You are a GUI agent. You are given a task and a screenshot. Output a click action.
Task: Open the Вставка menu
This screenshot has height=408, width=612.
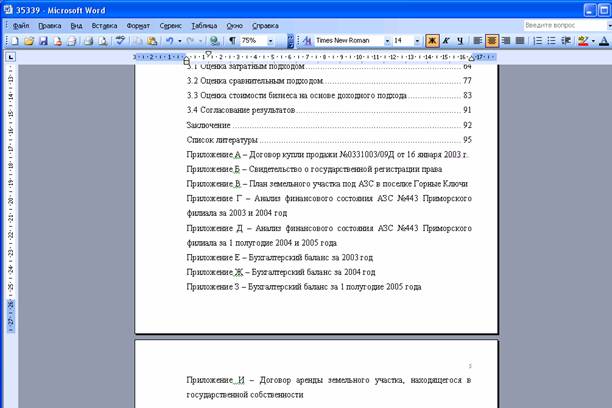[104, 26]
